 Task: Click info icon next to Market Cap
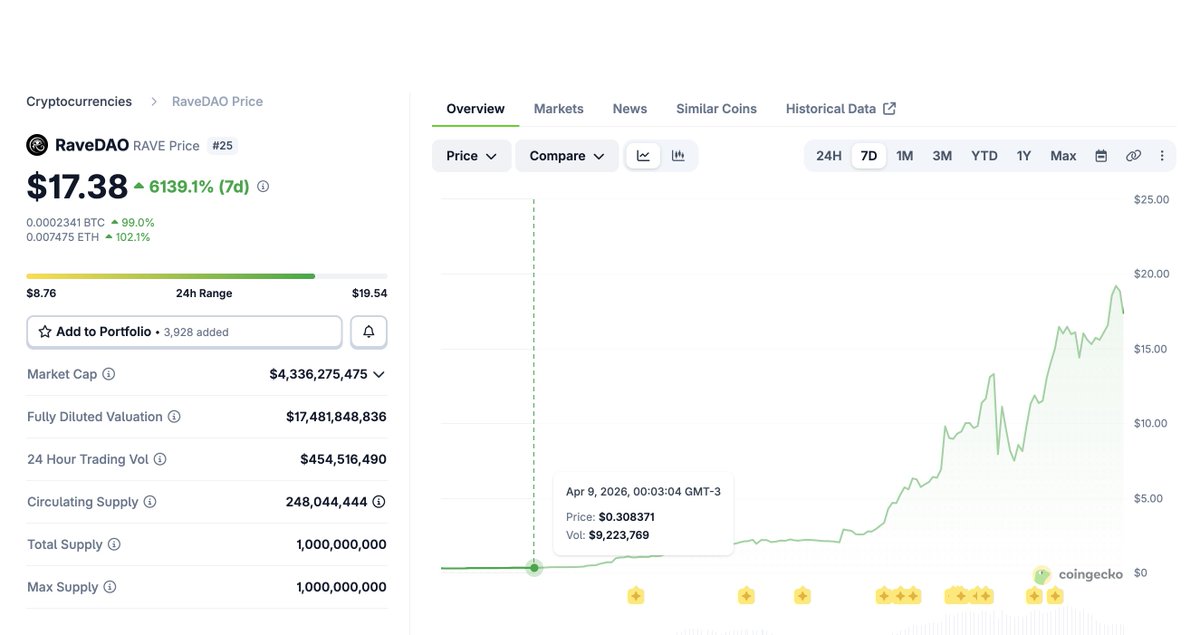(109, 374)
